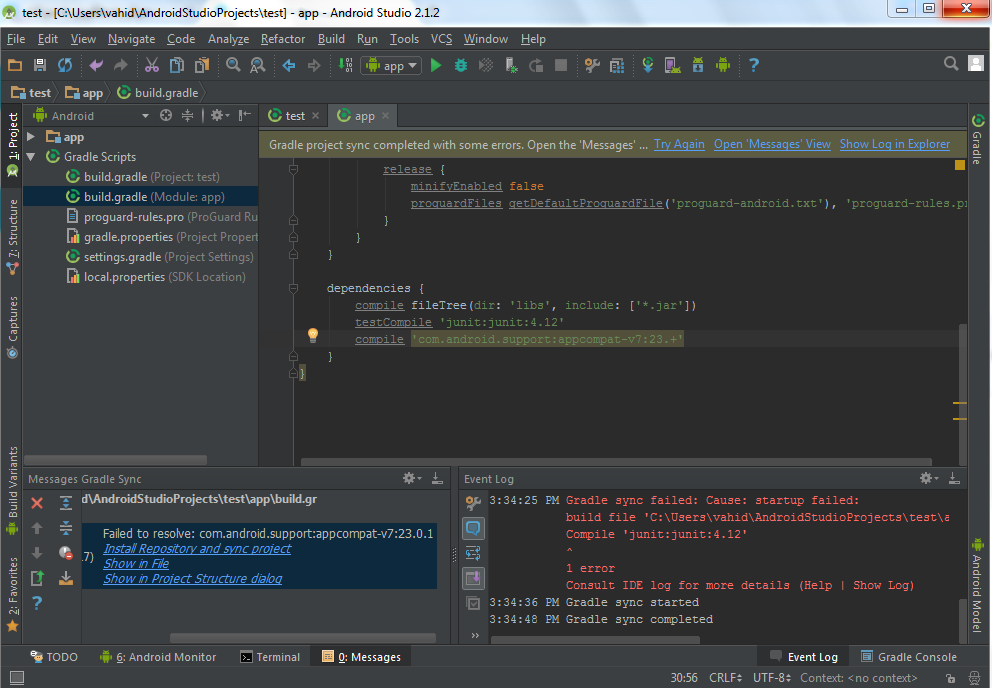The image size is (992, 688).
Task: Click the red X in Messages panel
Action: click(37, 503)
